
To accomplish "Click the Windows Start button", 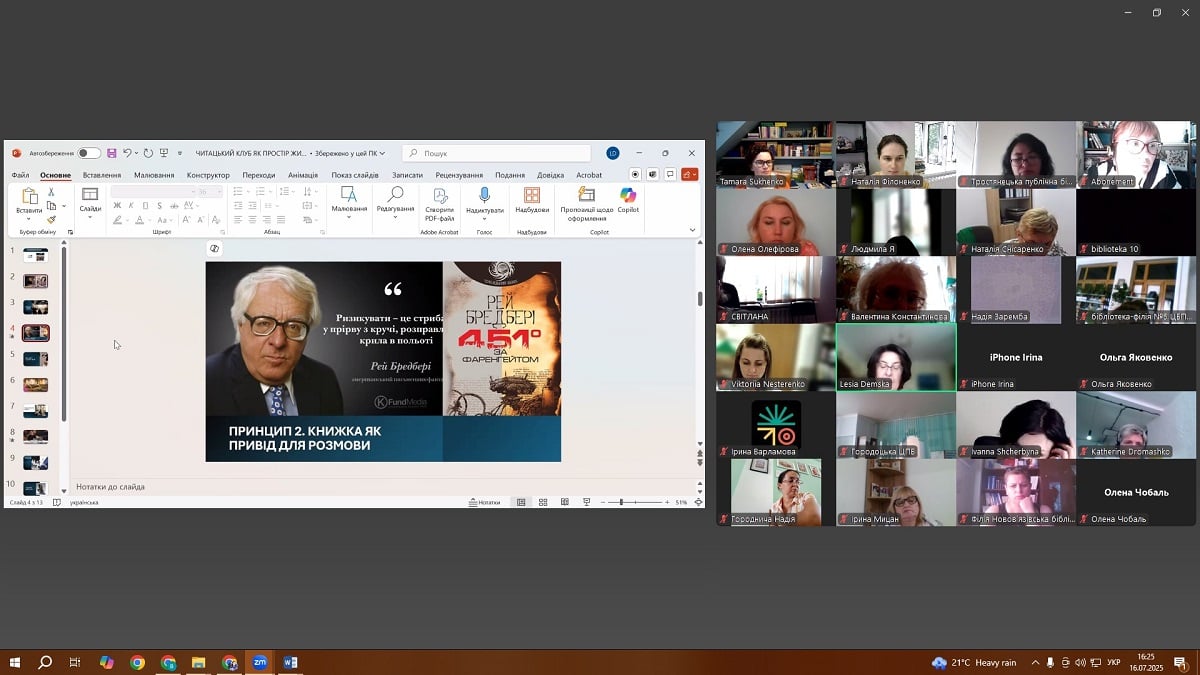I will coord(15,662).
